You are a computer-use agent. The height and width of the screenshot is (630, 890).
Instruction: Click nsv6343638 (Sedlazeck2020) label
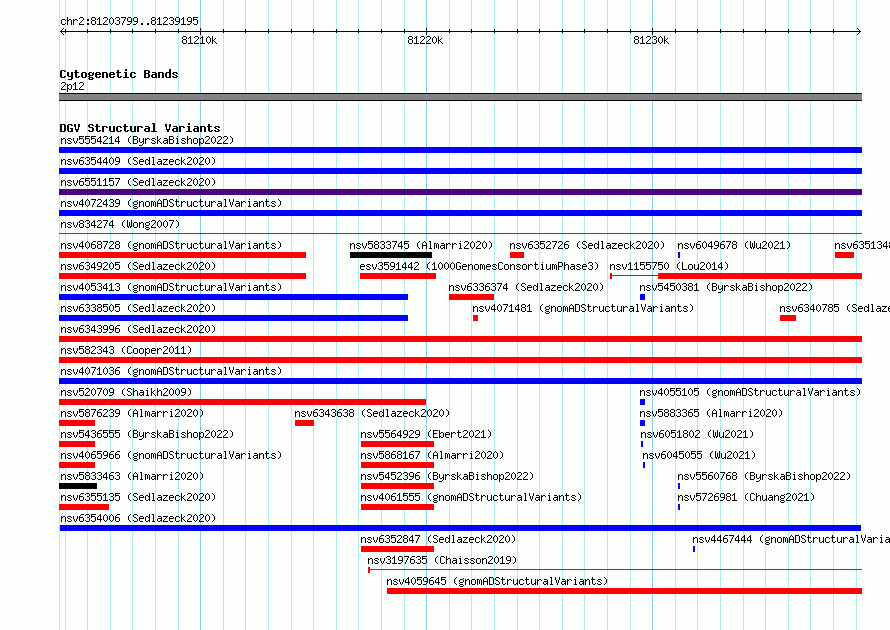(372, 413)
